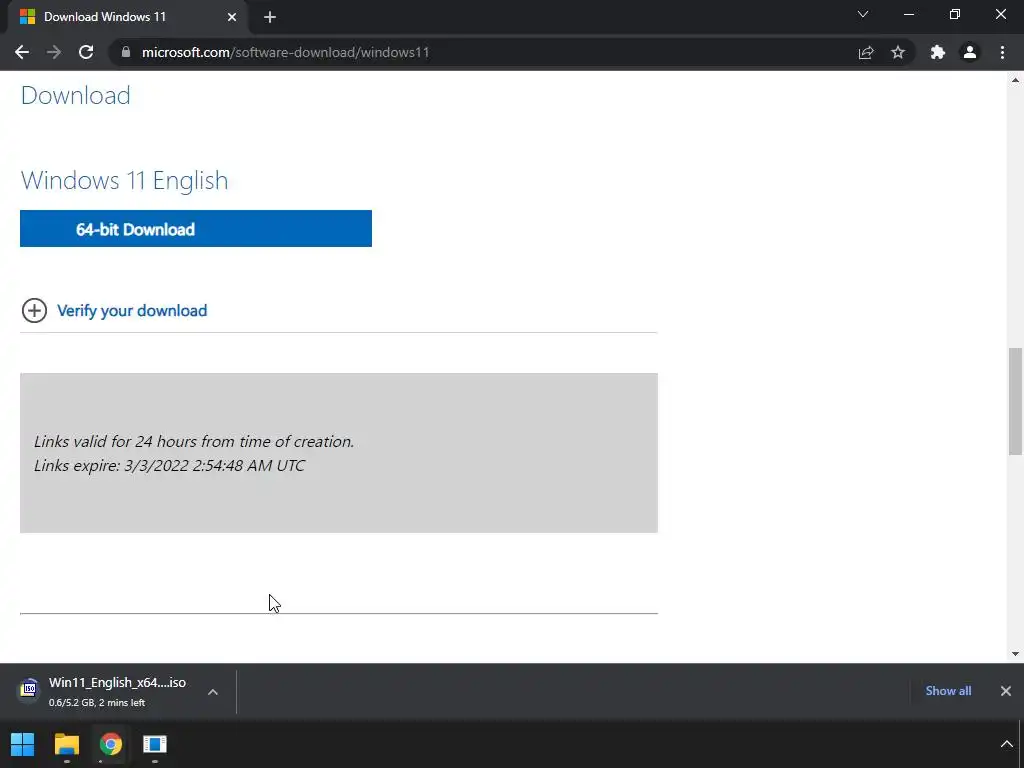
Task: Close the downloads bar
Action: click(1006, 690)
